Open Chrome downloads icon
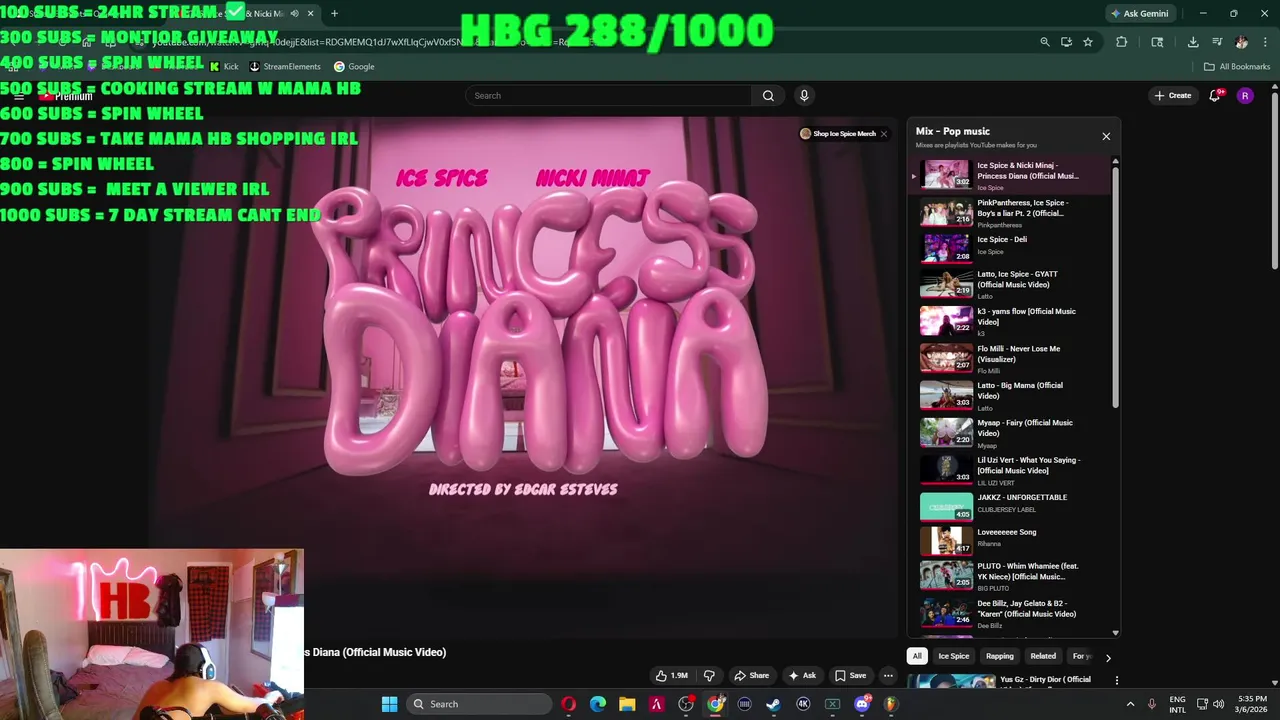Image resolution: width=1280 pixels, height=720 pixels. click(x=1193, y=42)
